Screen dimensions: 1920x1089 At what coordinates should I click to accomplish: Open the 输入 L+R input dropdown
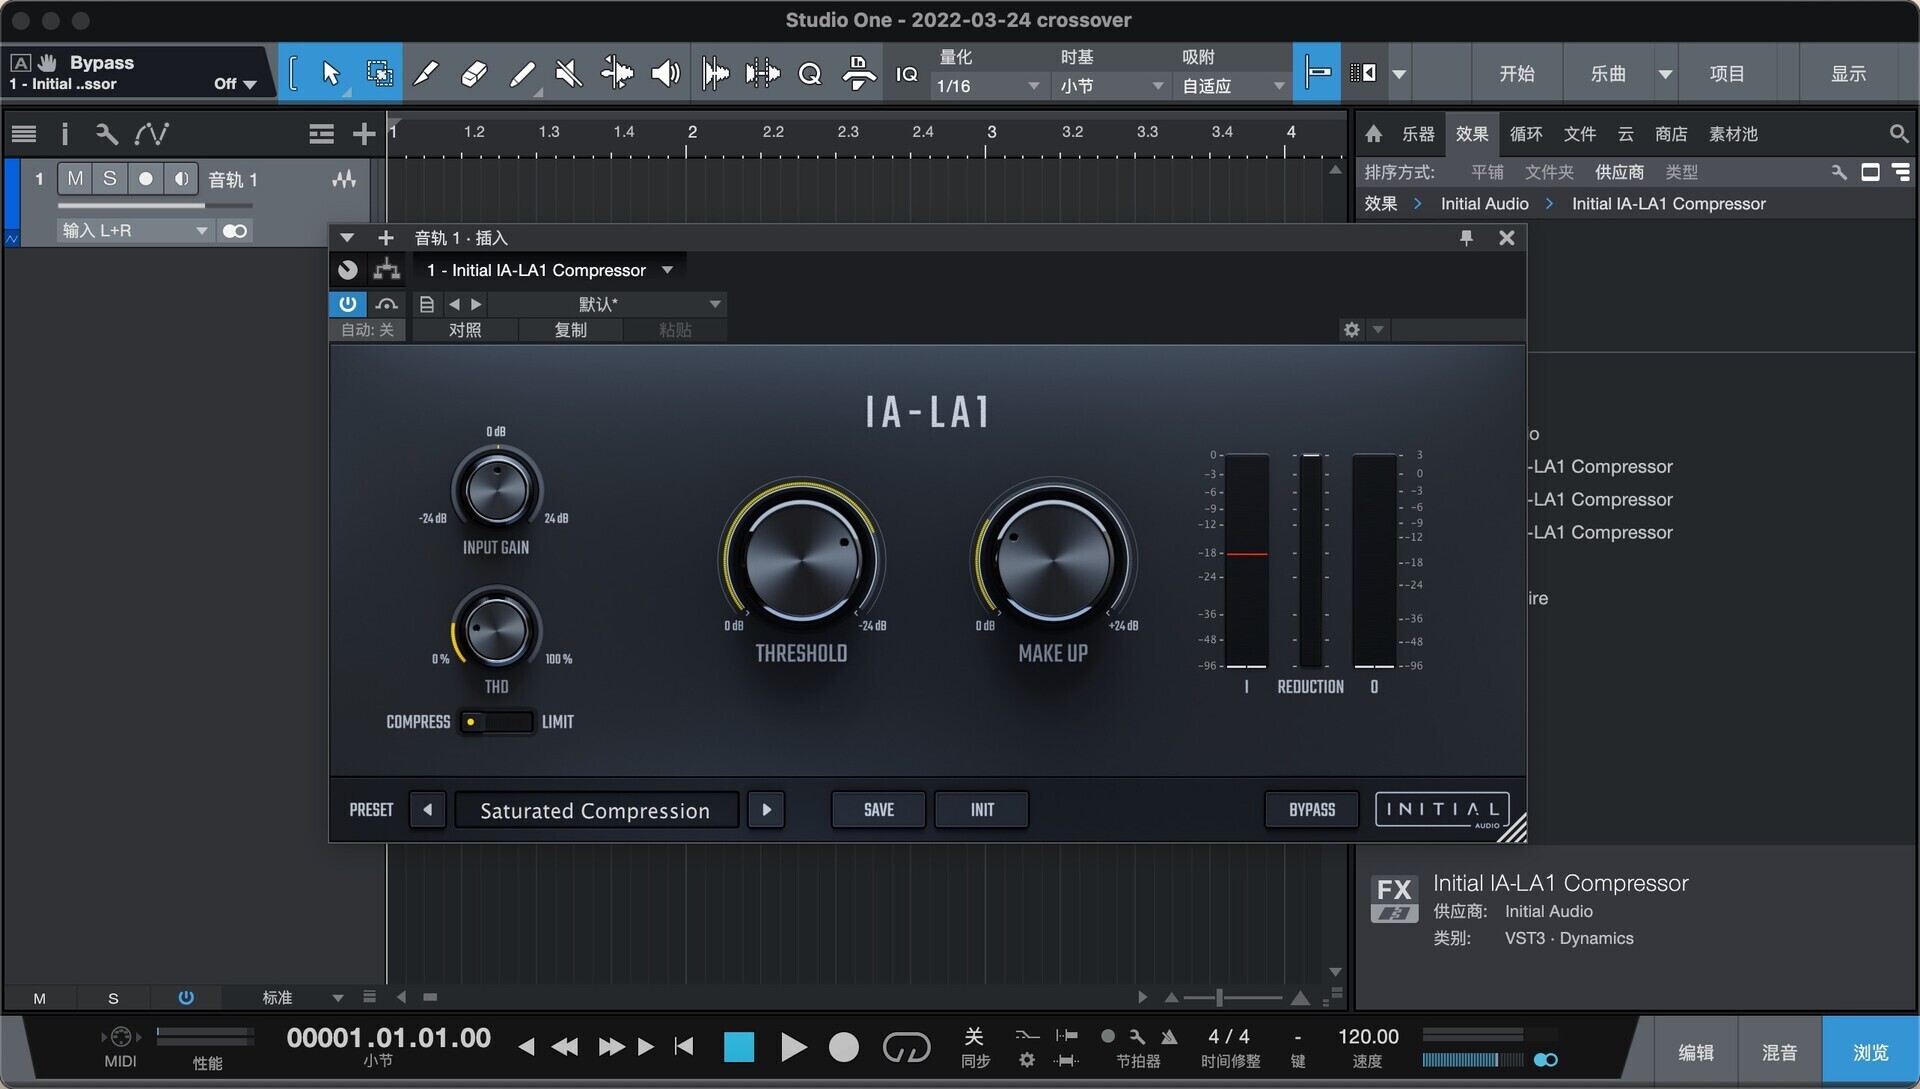point(134,231)
